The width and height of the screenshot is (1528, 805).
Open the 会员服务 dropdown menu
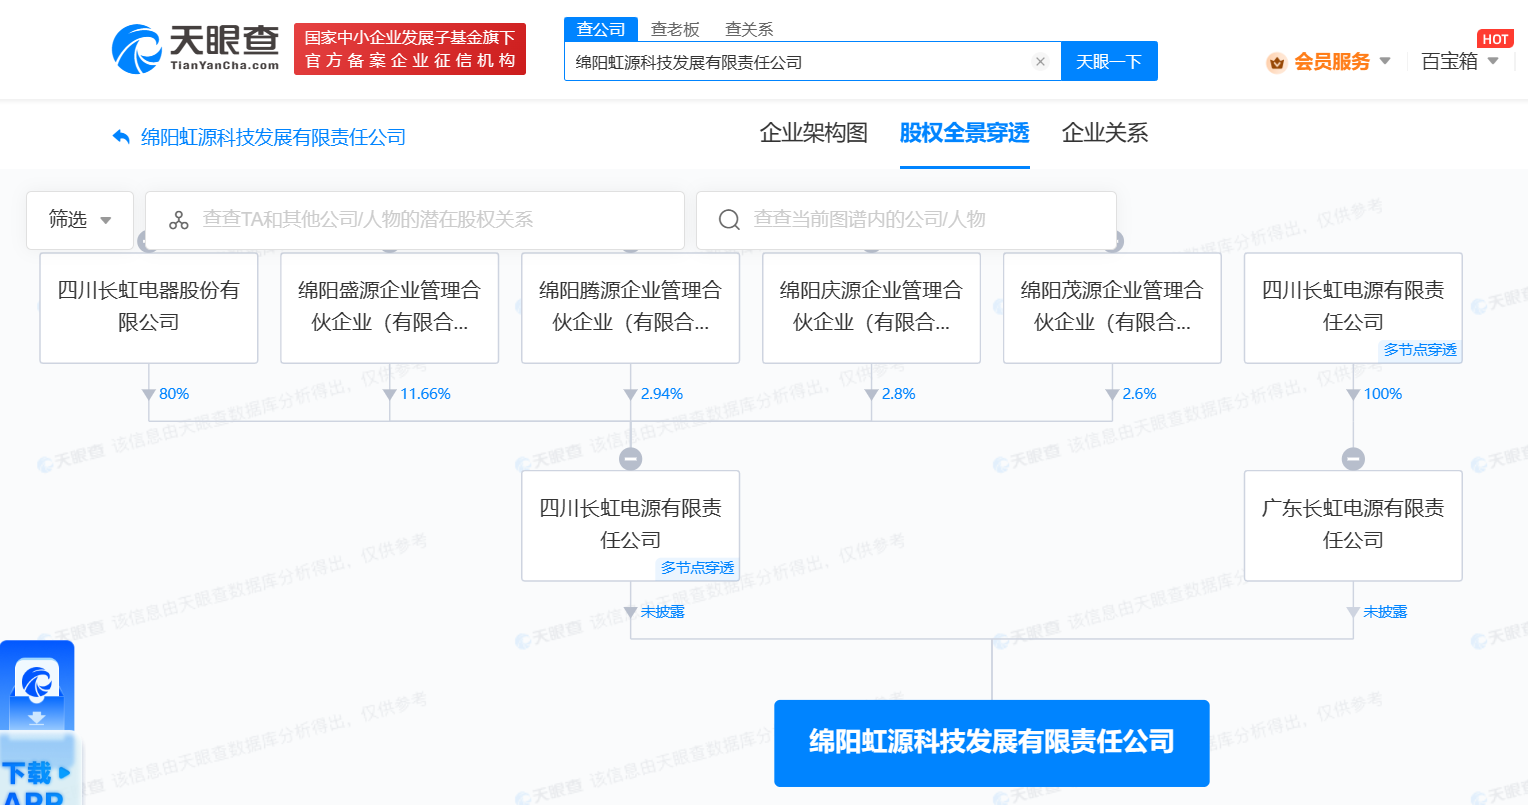click(x=1329, y=61)
